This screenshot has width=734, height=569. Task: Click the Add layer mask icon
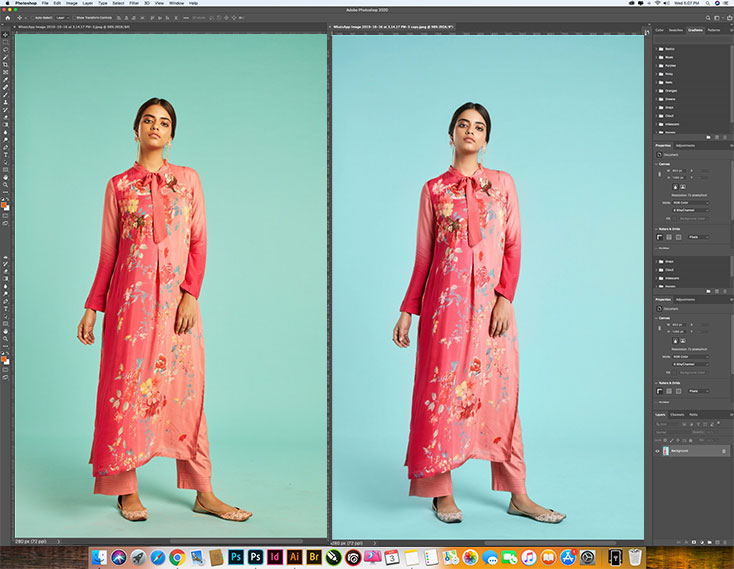[694, 542]
